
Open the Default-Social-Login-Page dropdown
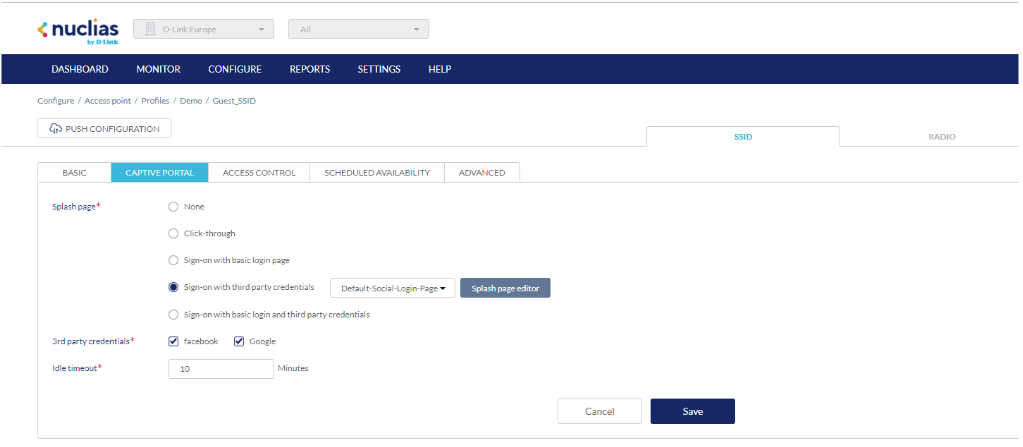(x=392, y=288)
